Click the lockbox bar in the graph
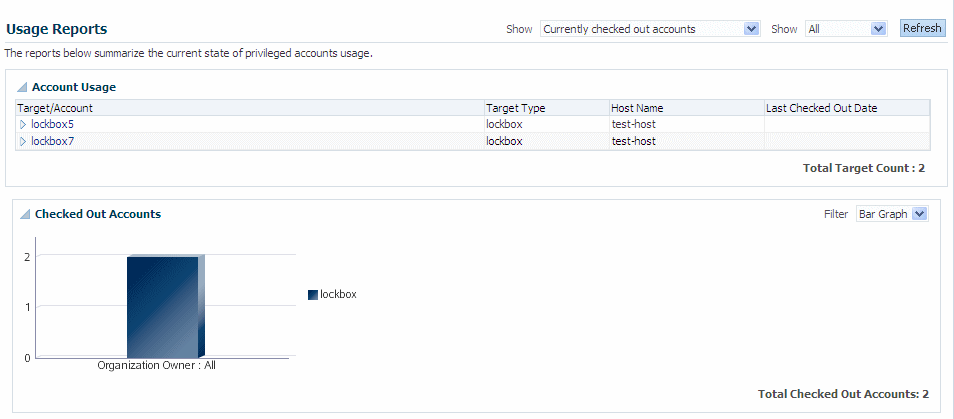 click(165, 306)
